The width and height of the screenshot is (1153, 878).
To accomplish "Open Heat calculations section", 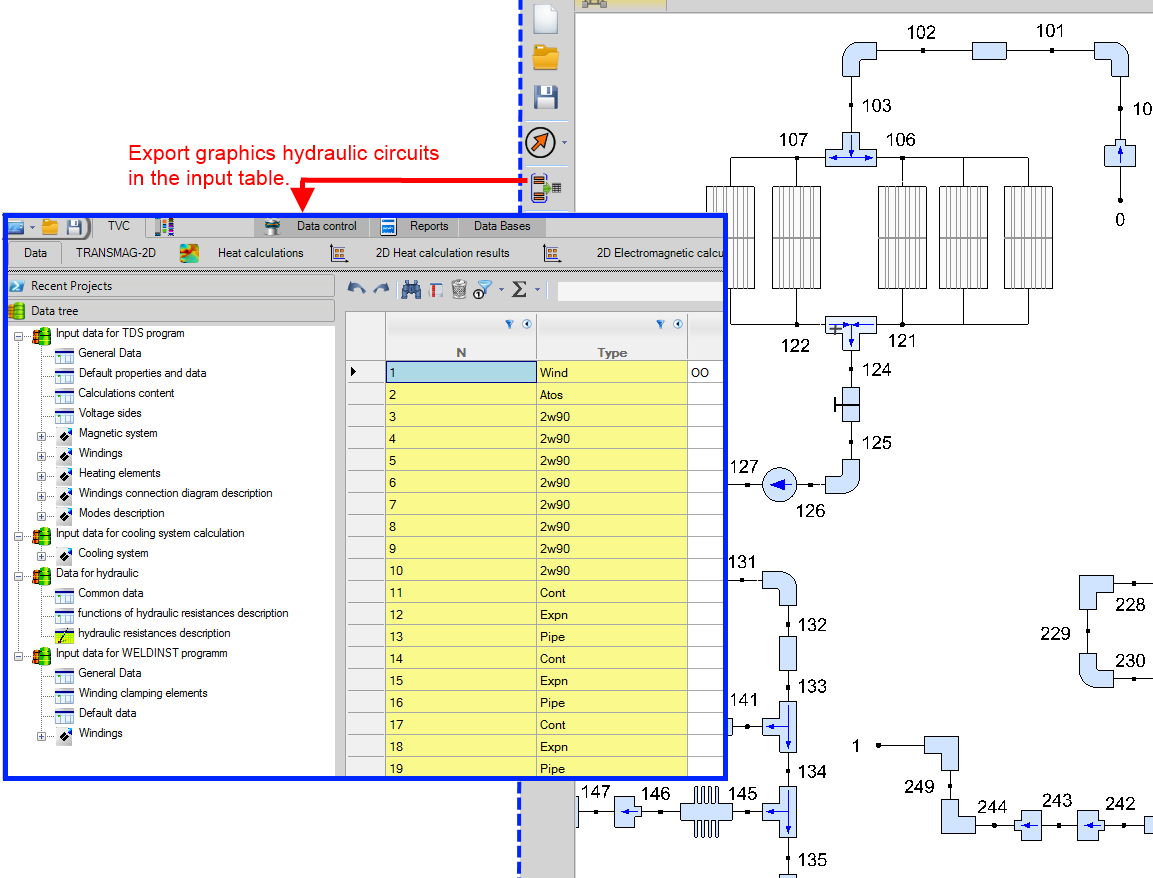I will [260, 253].
